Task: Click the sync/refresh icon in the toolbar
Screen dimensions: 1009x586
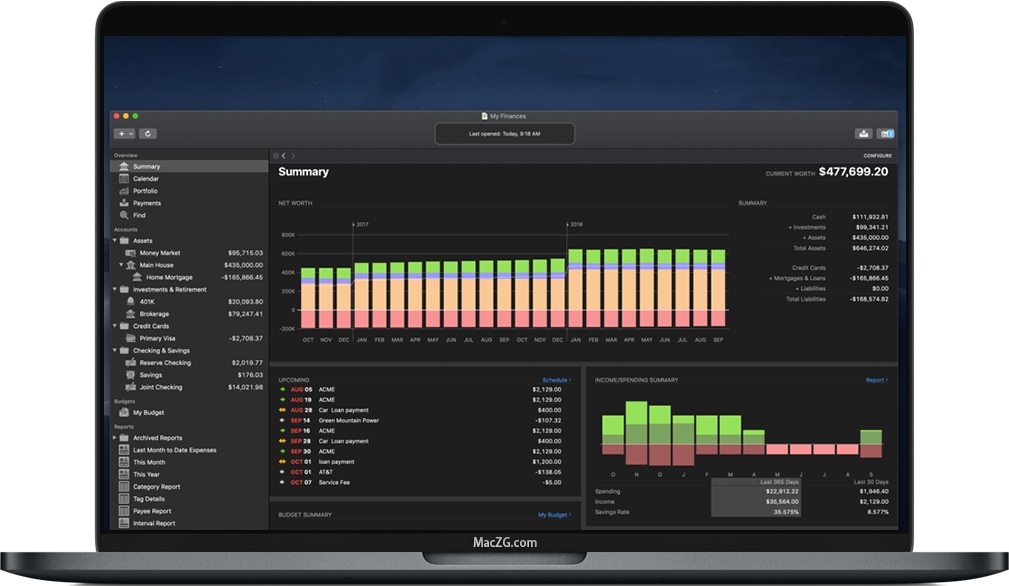Action: pos(148,133)
